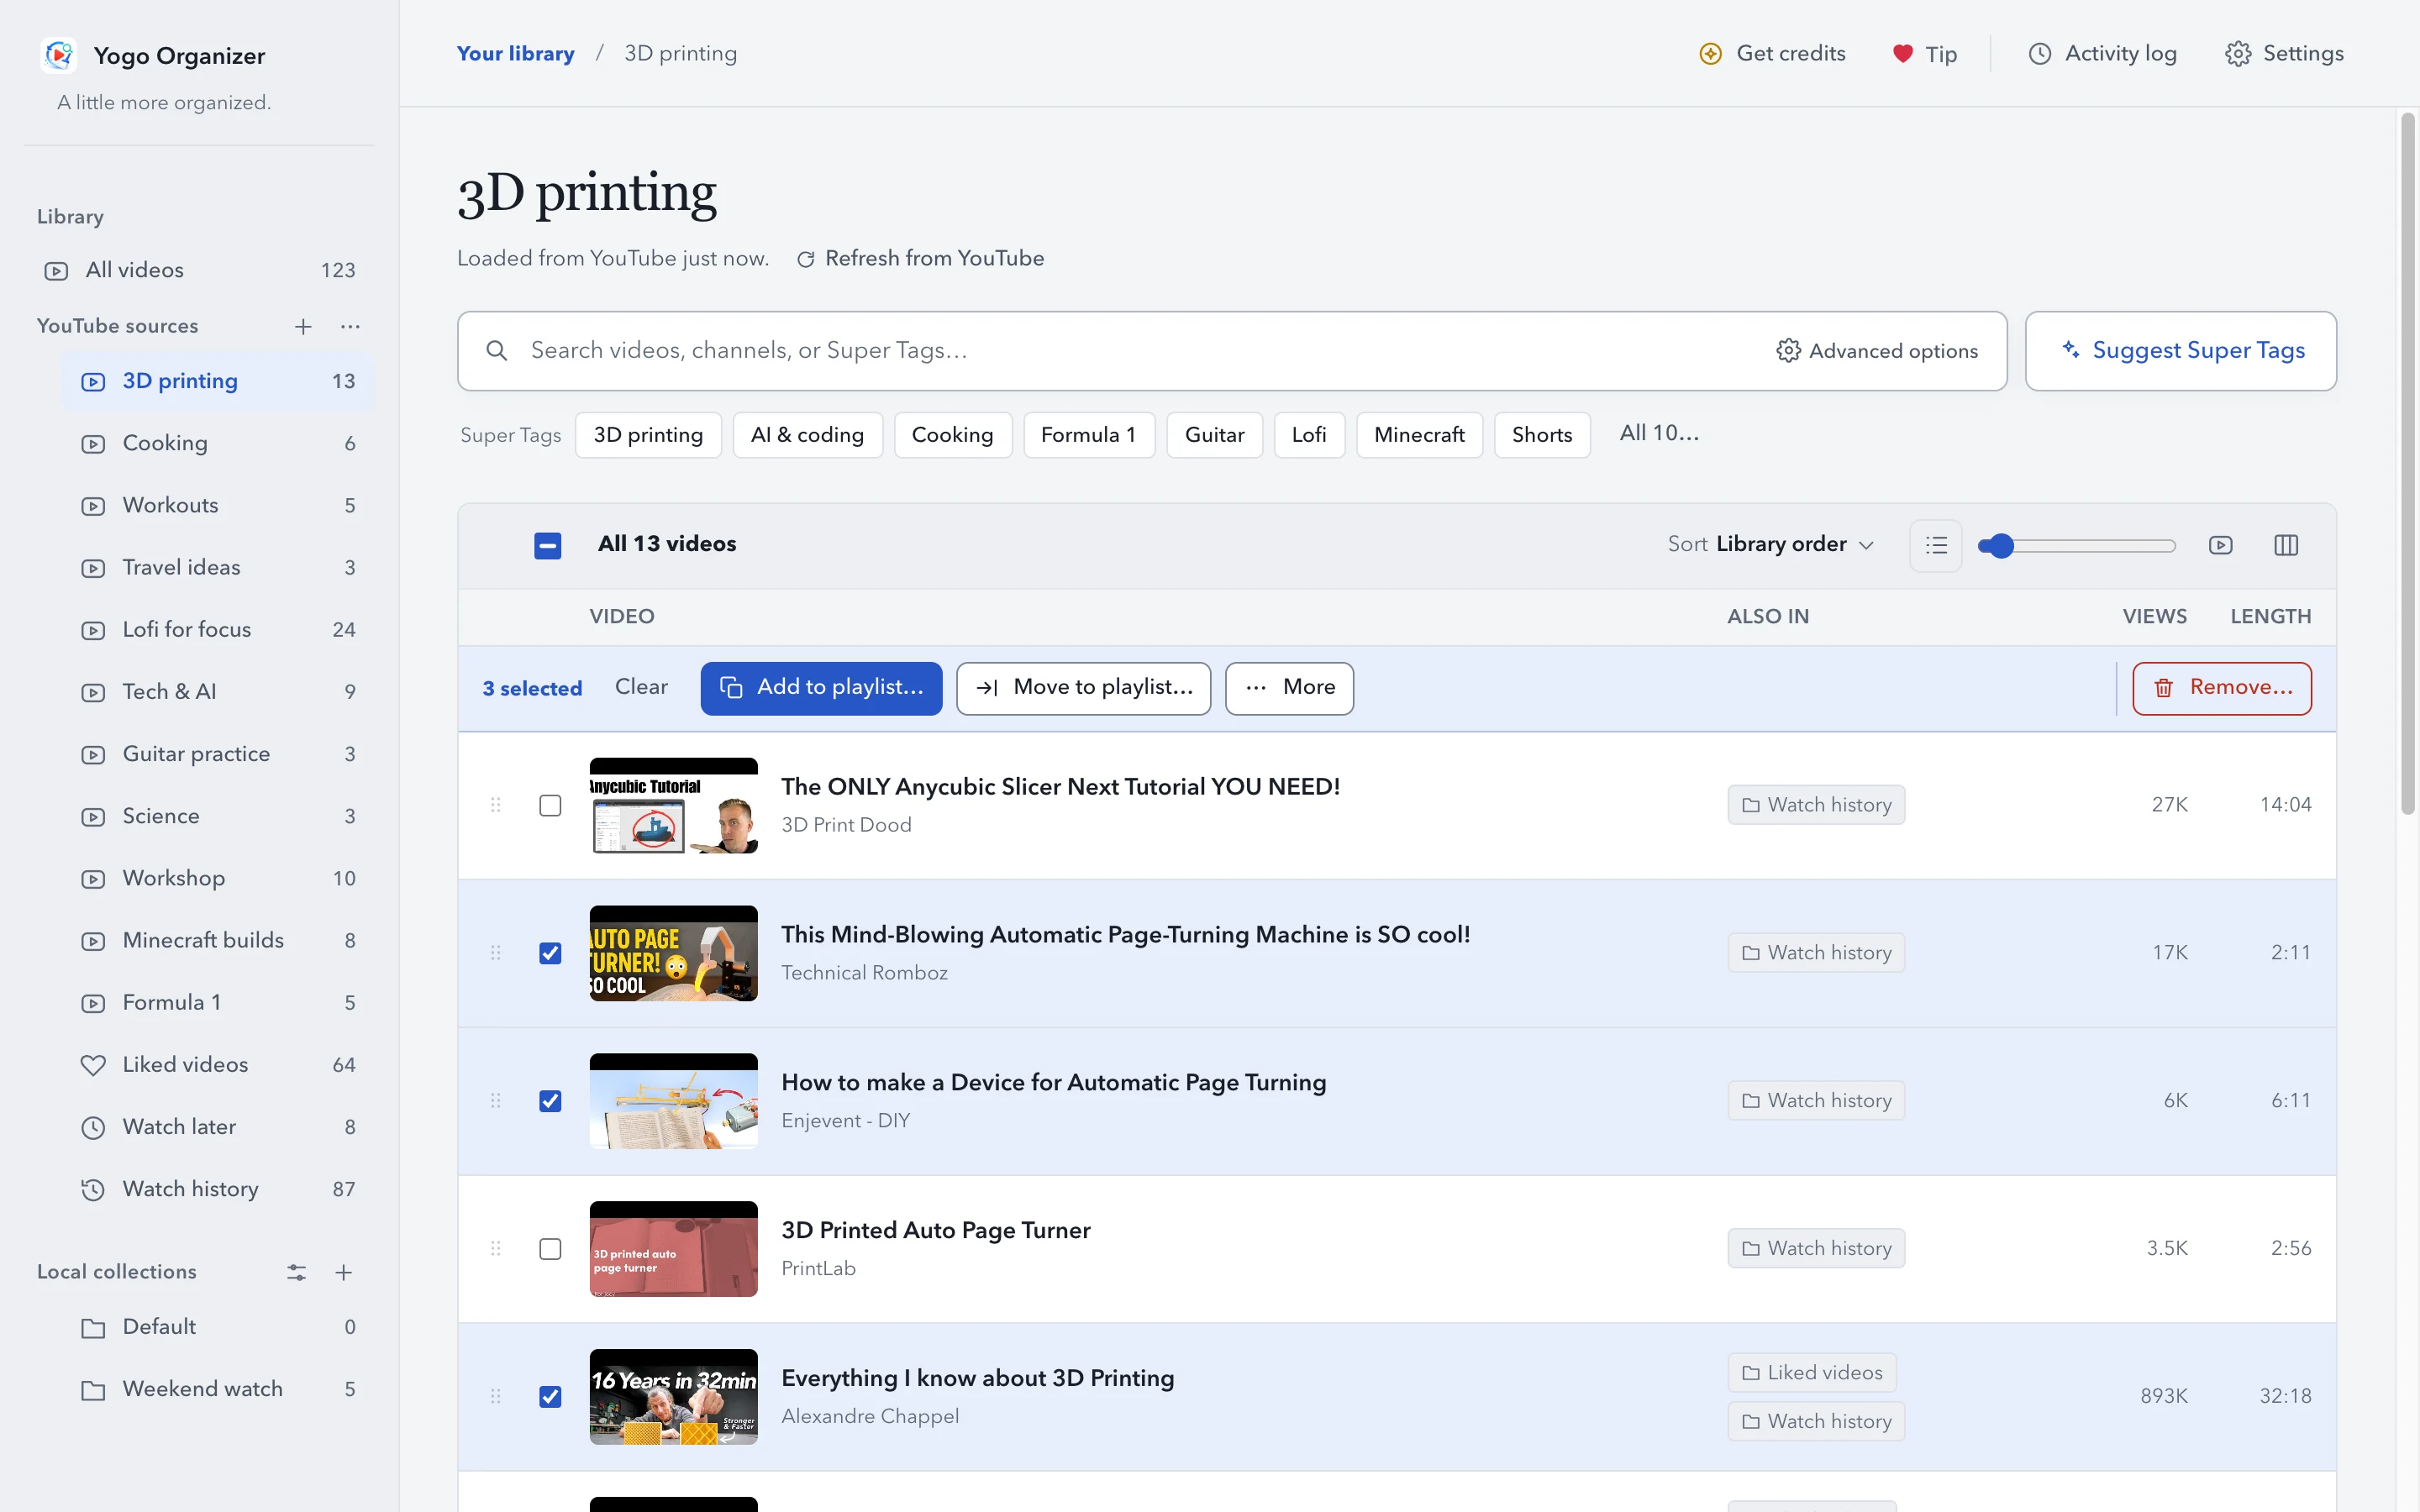Expand Advanced options in search bar
Image resolution: width=2420 pixels, height=1512 pixels.
point(1877,351)
